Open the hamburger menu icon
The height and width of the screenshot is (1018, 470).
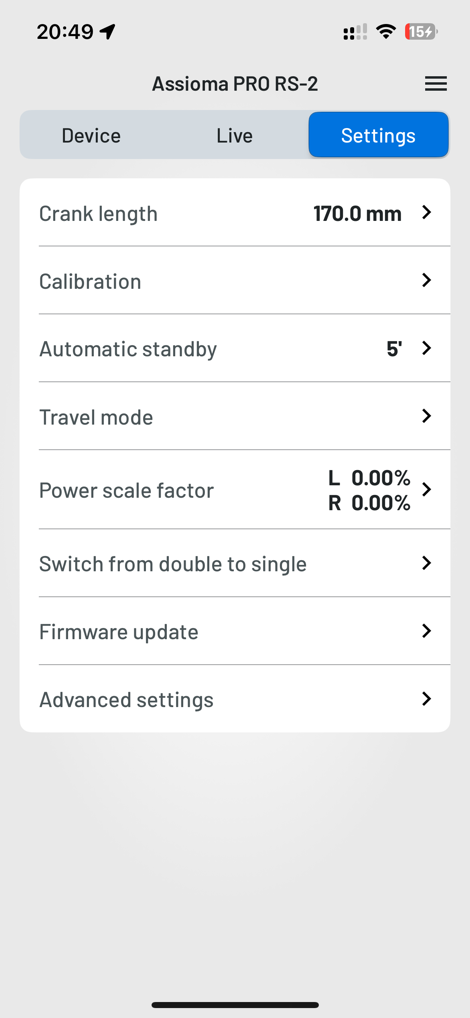coord(436,84)
